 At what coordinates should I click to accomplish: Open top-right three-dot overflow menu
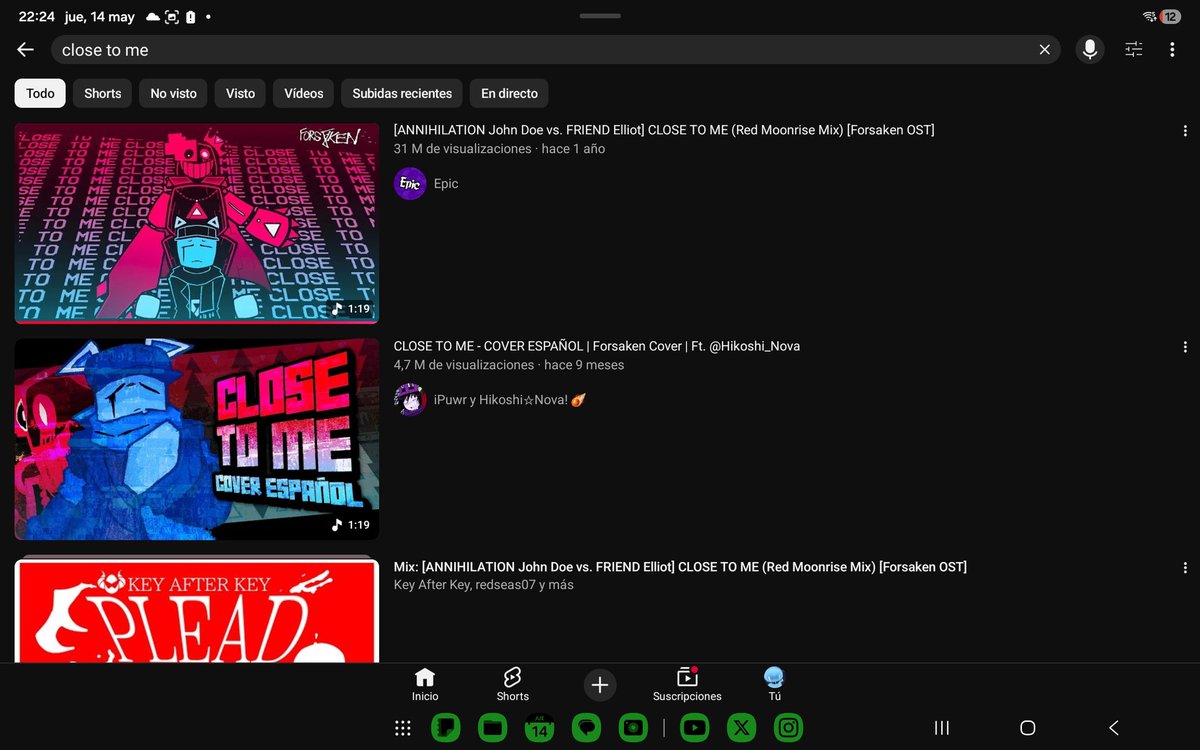pos(1172,50)
